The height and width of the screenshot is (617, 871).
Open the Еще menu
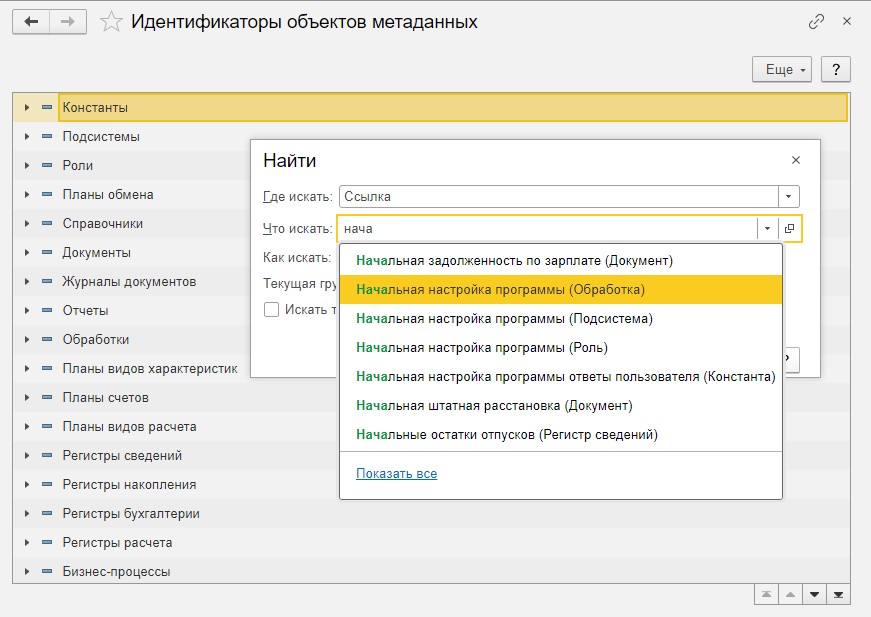(782, 69)
